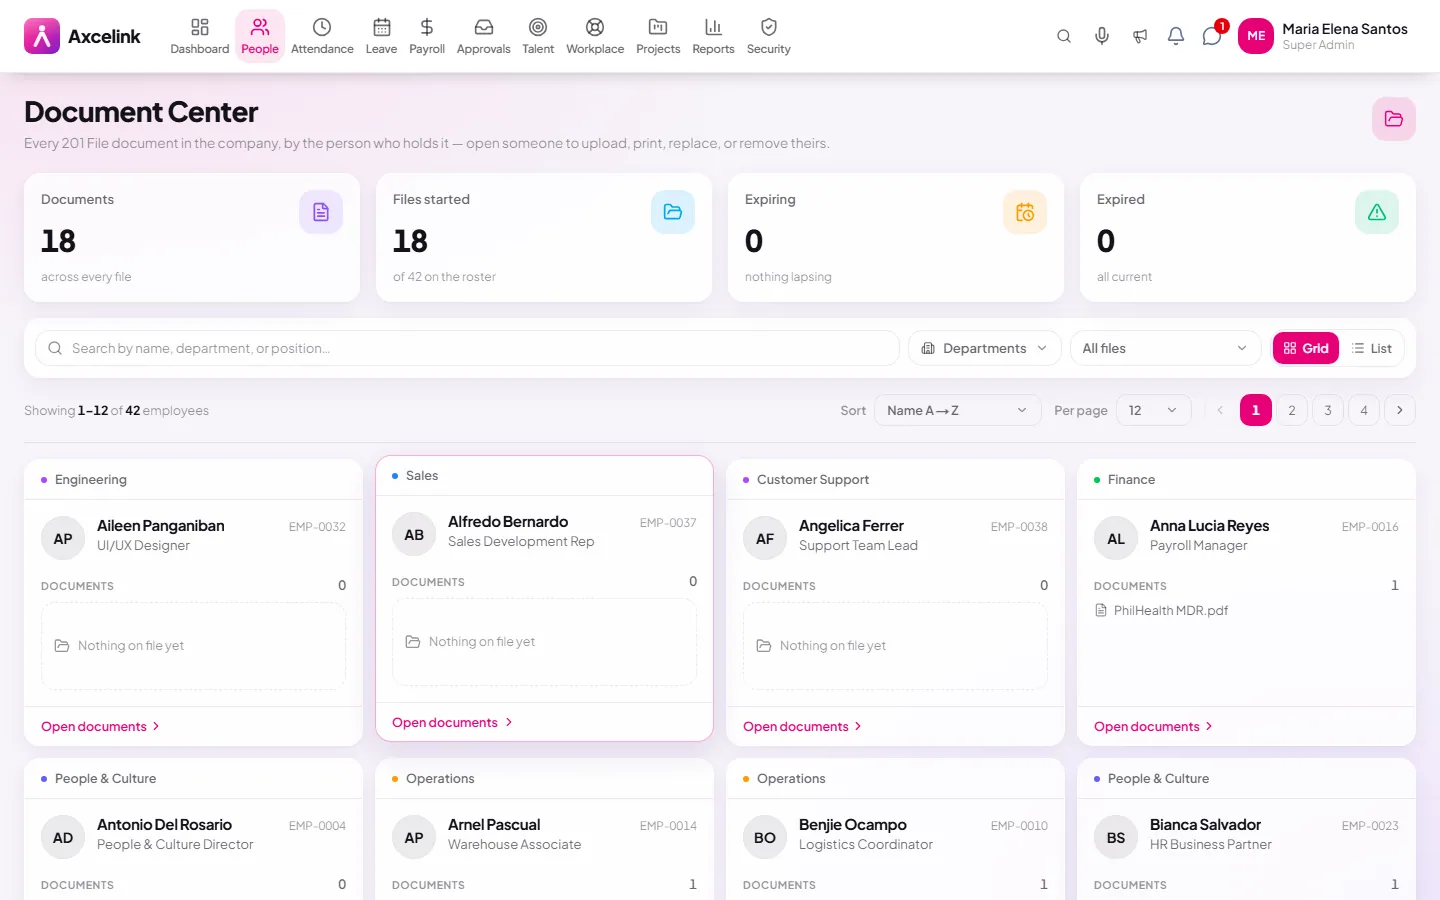Click the Expiring calendar-clock icon
This screenshot has height=900, width=1440.
[1025, 212]
